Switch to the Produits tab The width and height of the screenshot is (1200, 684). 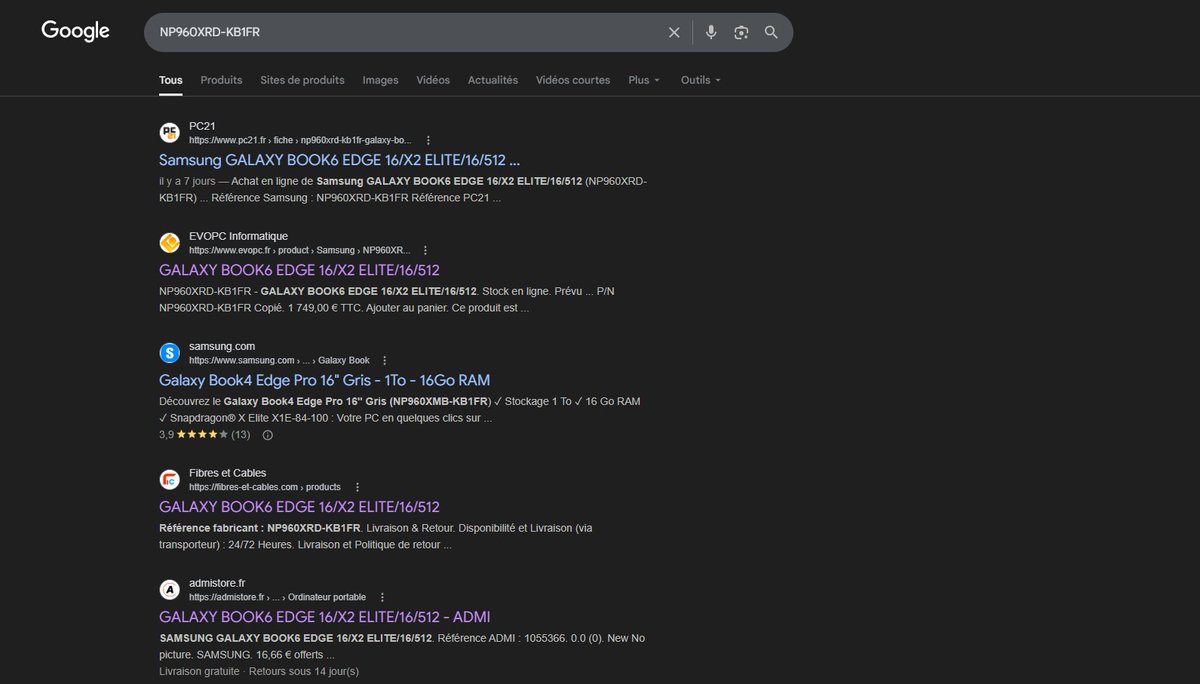[221, 80]
